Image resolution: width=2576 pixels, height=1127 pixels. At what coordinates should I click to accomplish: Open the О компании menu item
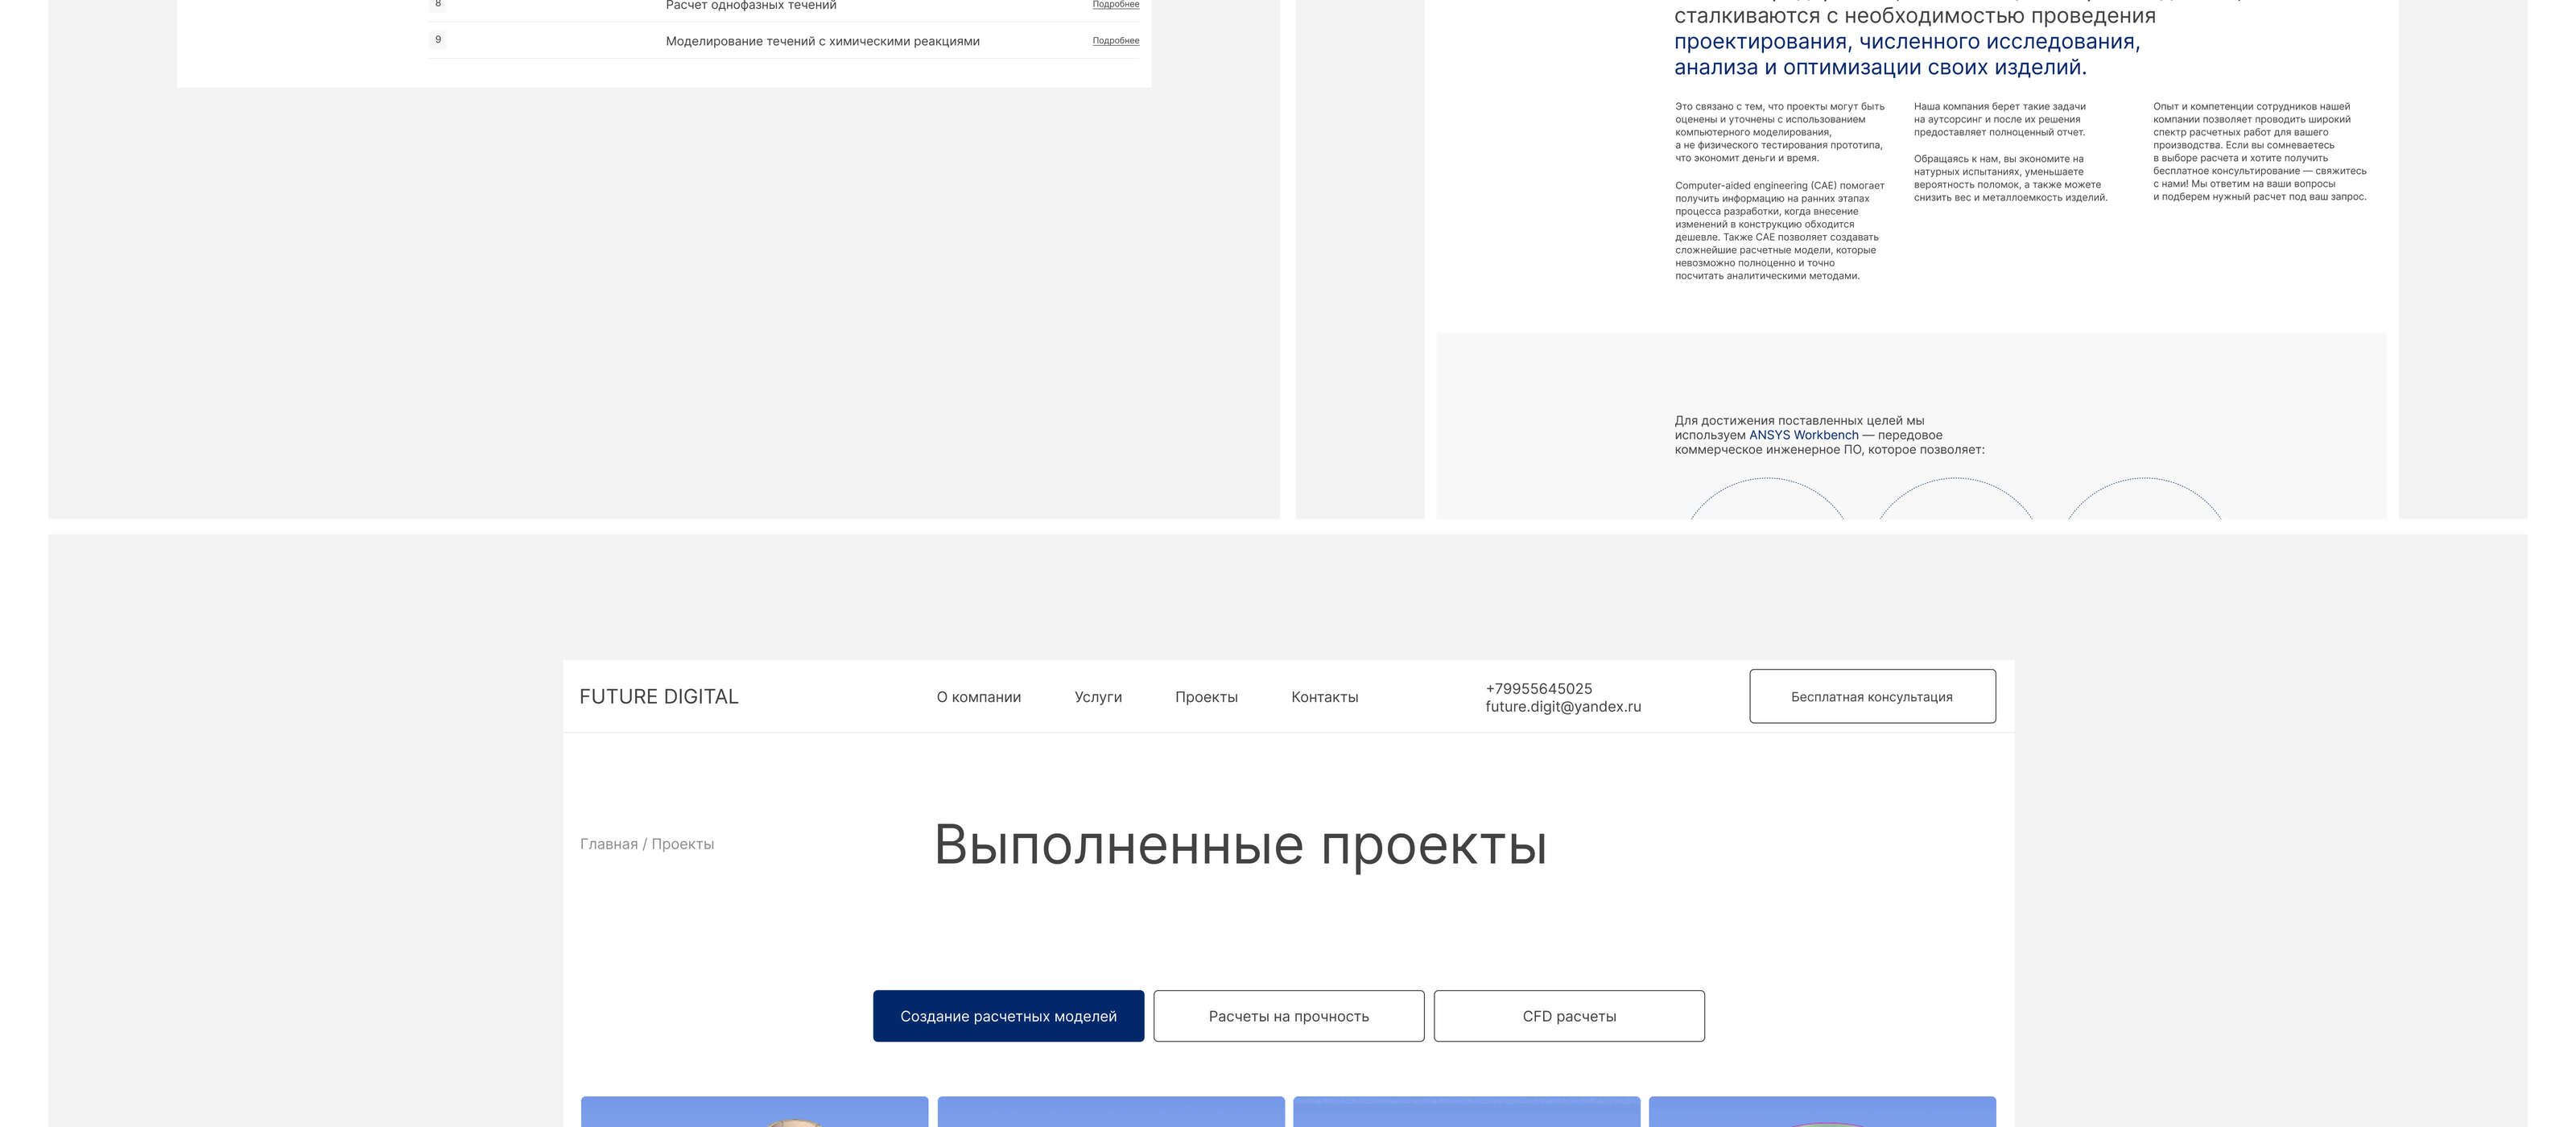click(978, 697)
